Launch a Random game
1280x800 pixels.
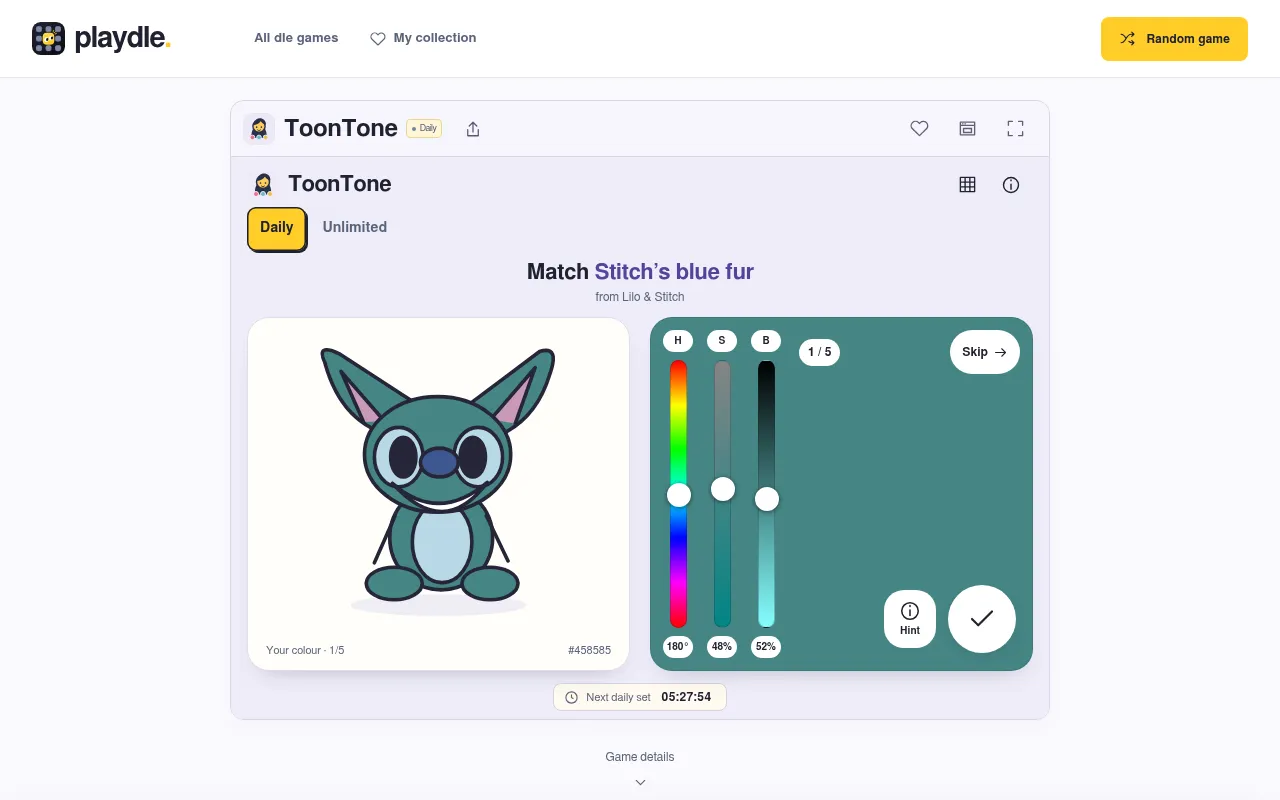(1174, 39)
